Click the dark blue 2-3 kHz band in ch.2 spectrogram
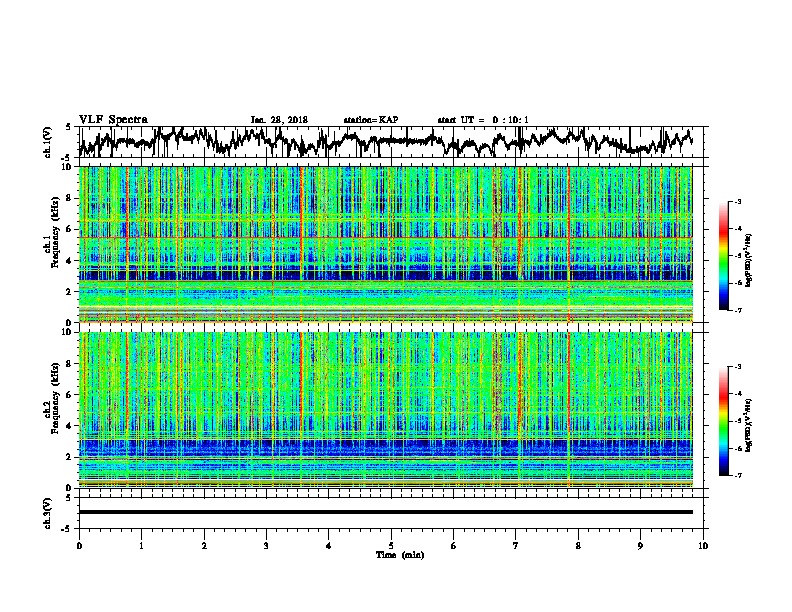This screenshot has width=792, height=612. pos(386,448)
